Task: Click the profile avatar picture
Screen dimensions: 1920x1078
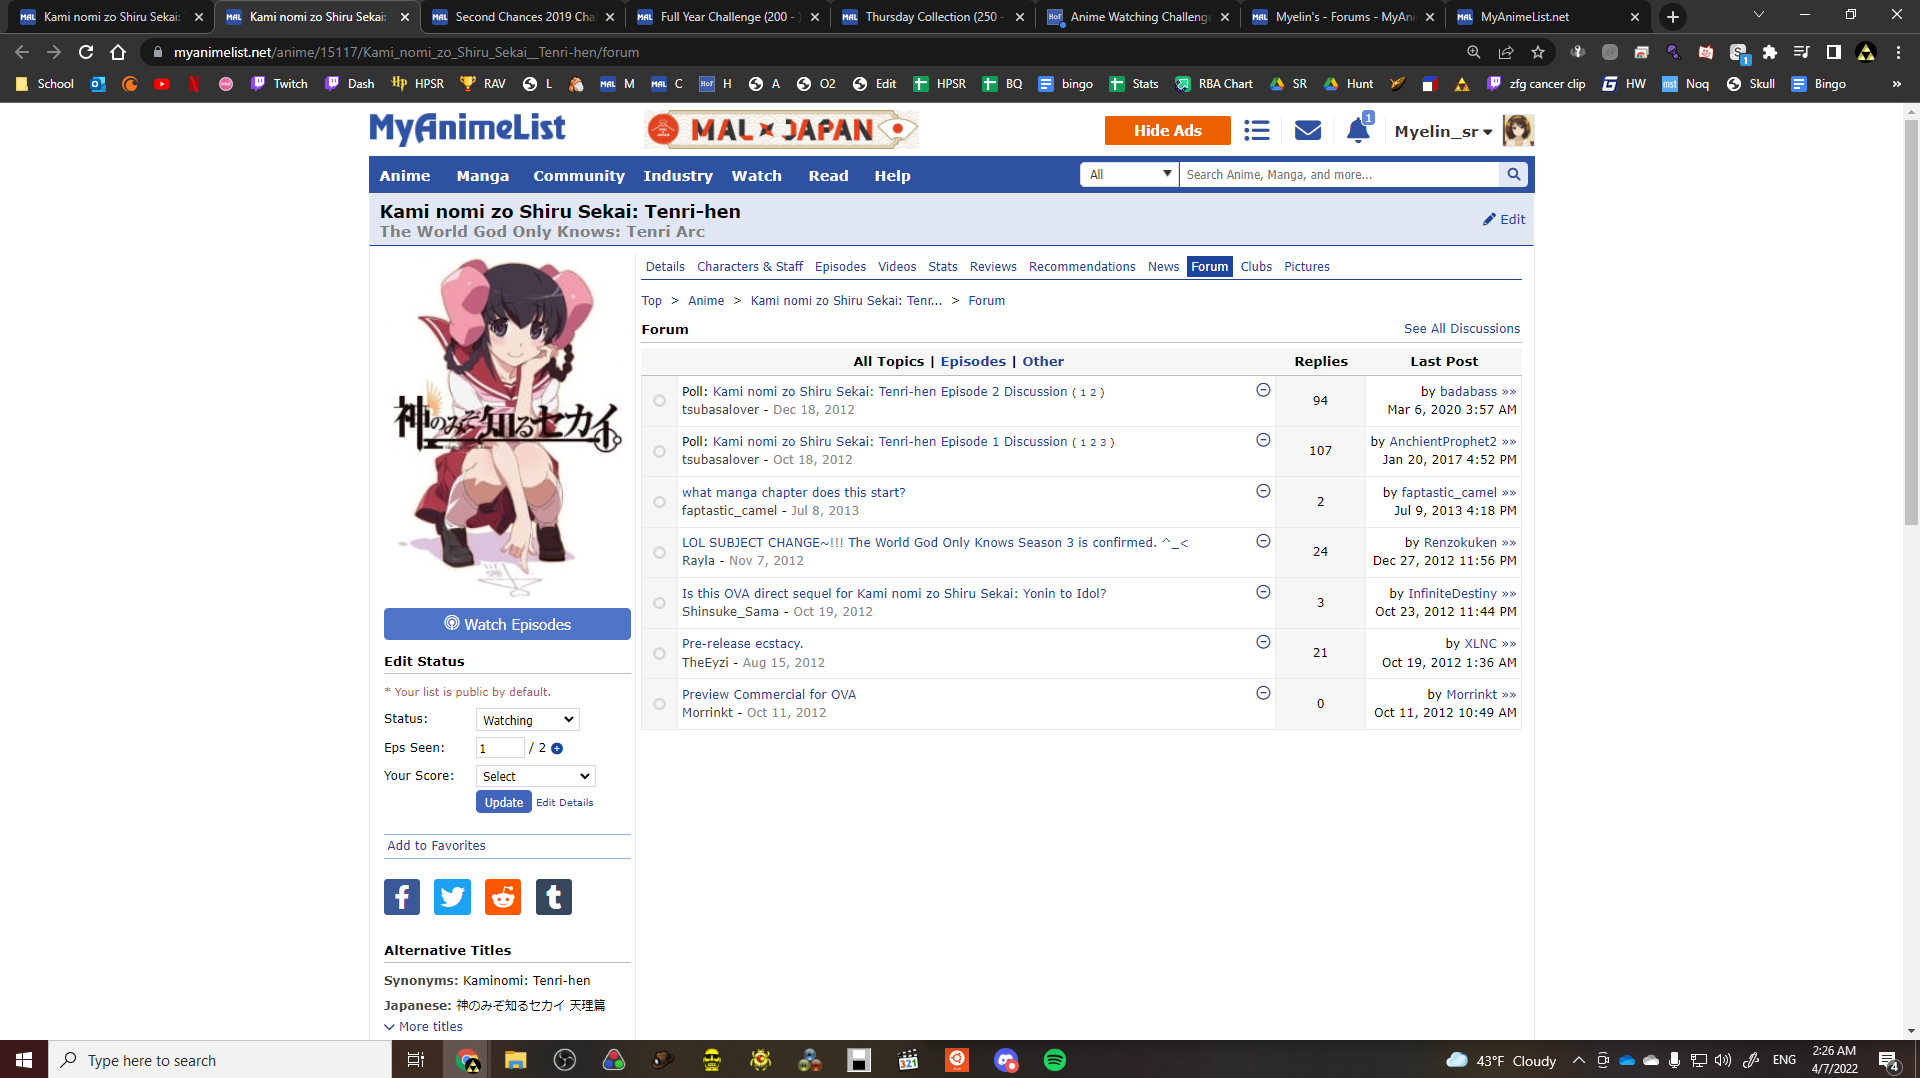Action: [1518, 131]
